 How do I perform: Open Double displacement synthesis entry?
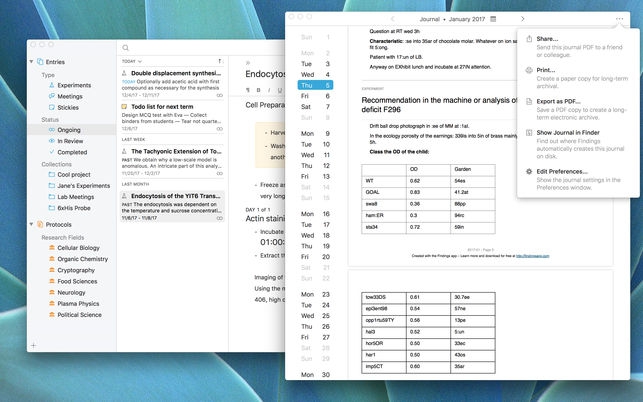[x=172, y=84]
